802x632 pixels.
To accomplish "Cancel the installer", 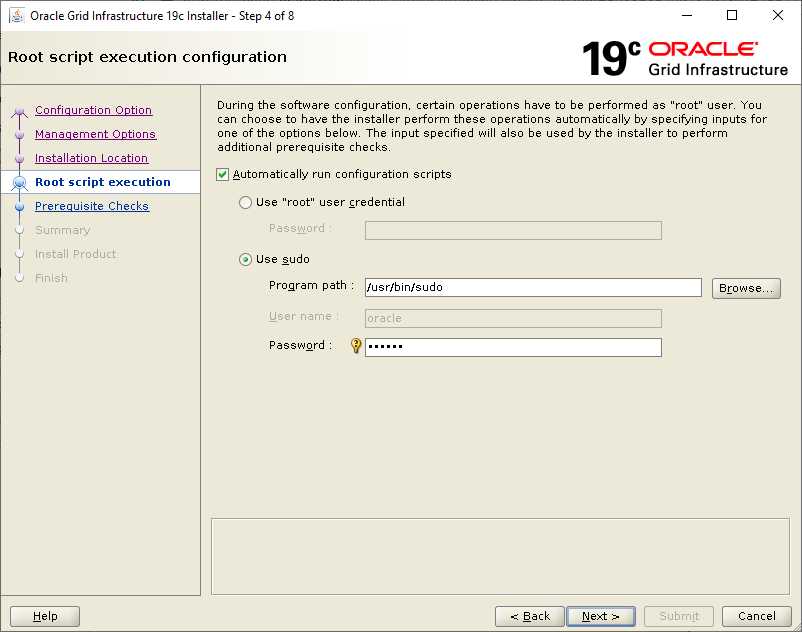I will pos(757,616).
